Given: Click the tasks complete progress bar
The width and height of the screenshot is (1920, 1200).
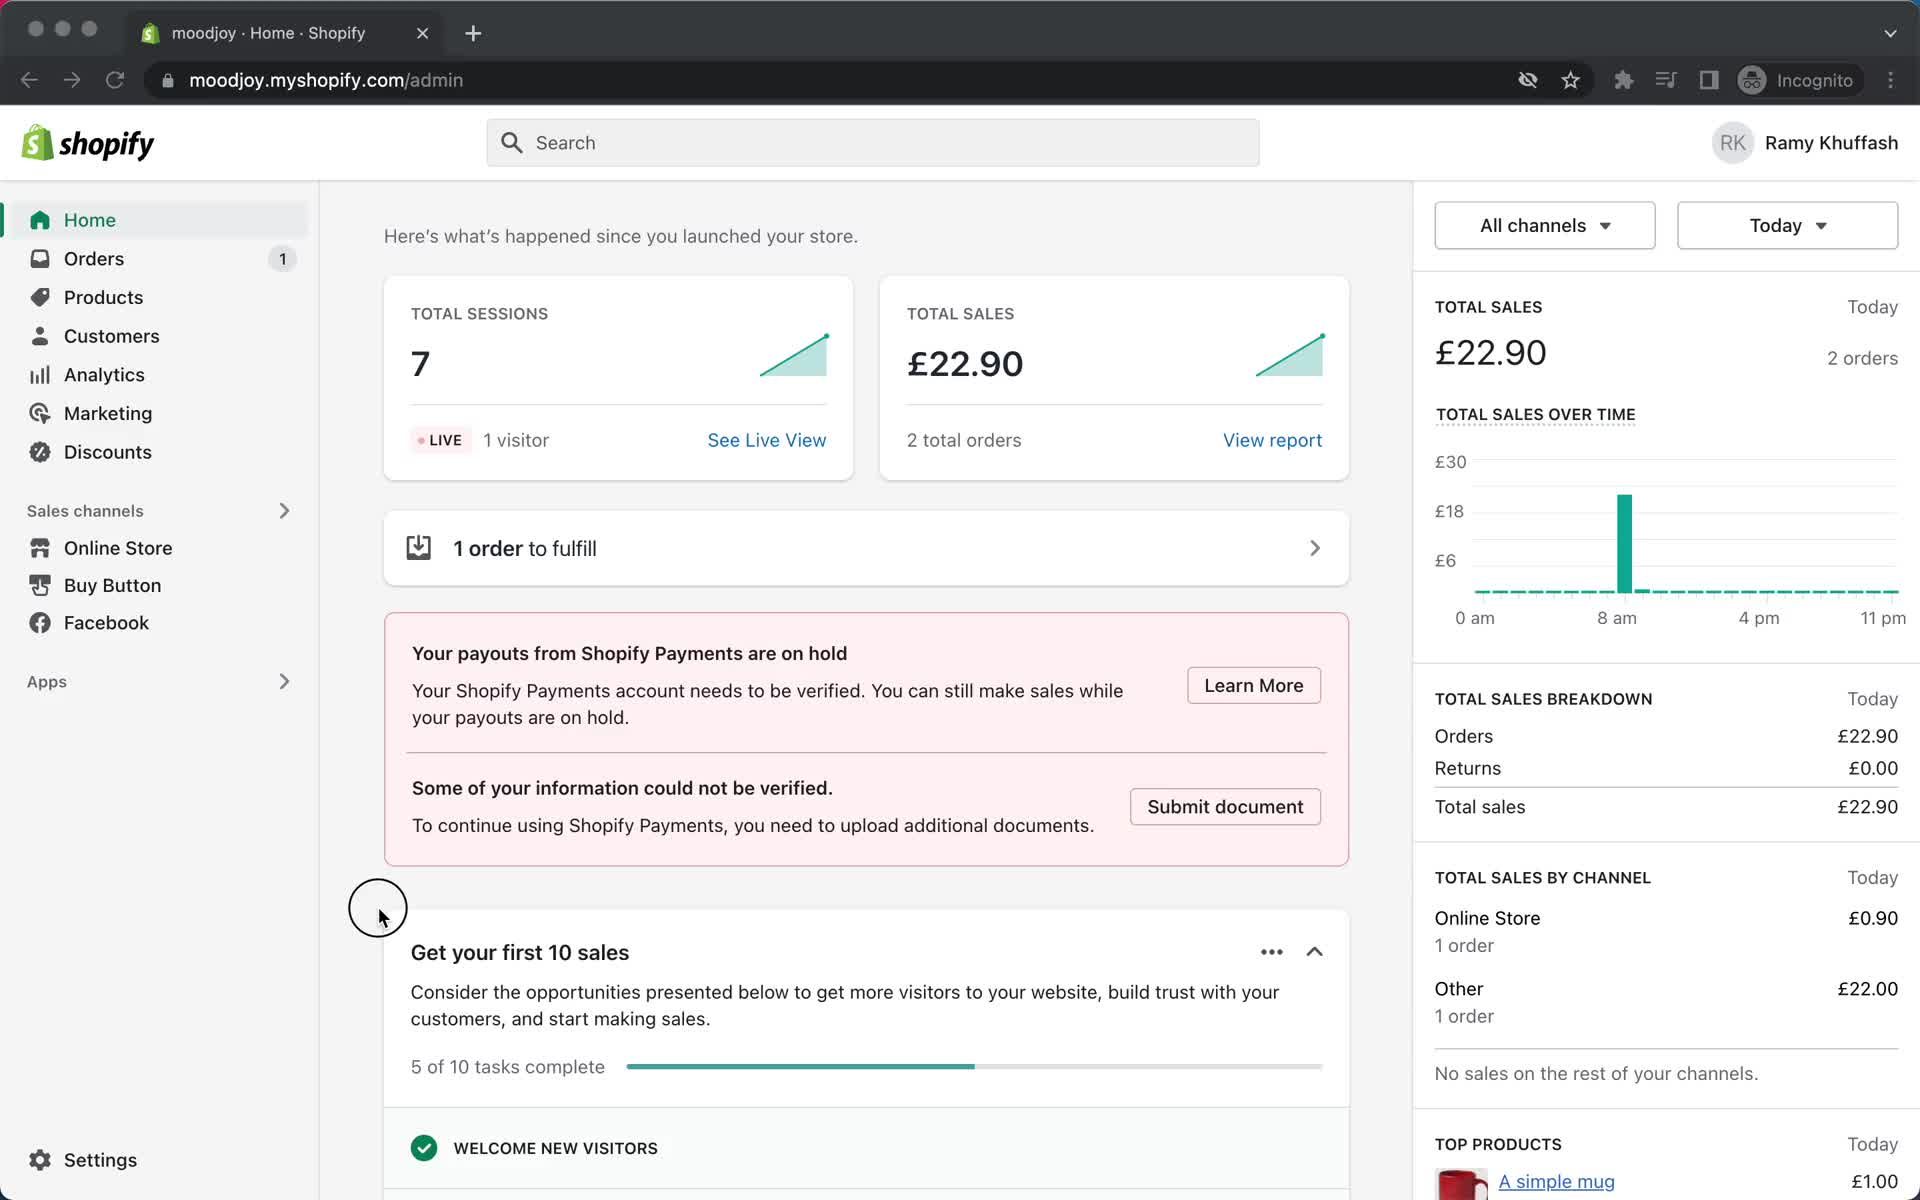Looking at the screenshot, I should tap(973, 1067).
